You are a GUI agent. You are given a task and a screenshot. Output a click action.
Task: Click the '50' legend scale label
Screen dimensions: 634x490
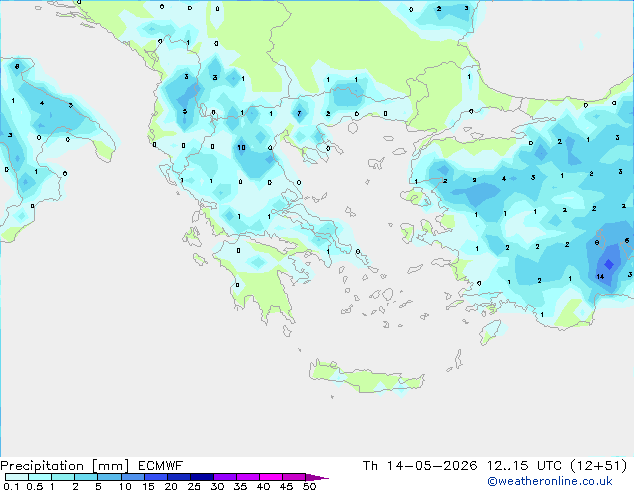pos(310,486)
